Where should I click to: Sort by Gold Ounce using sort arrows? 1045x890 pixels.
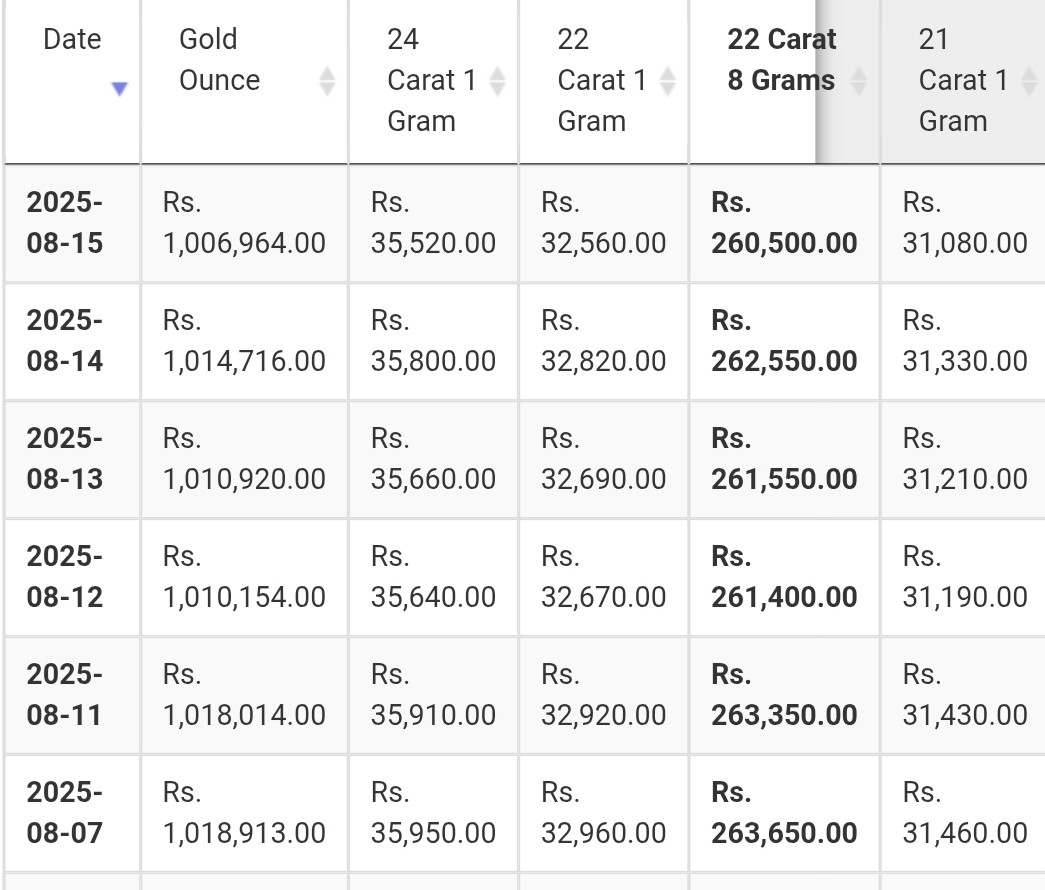click(x=327, y=81)
